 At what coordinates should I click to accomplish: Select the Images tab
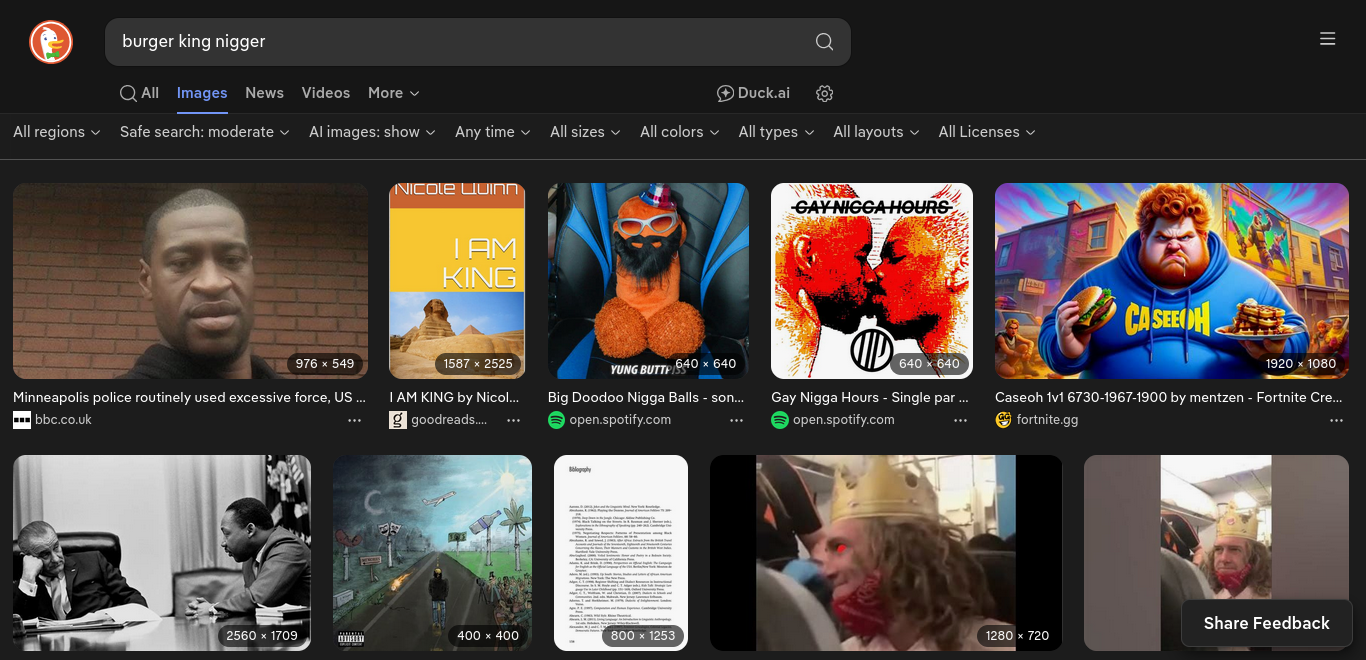pyautogui.click(x=202, y=93)
